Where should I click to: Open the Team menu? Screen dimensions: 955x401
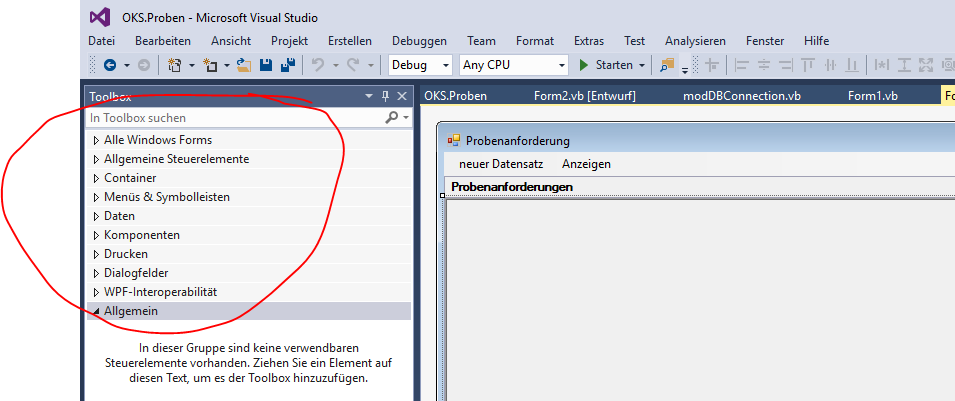click(x=481, y=41)
